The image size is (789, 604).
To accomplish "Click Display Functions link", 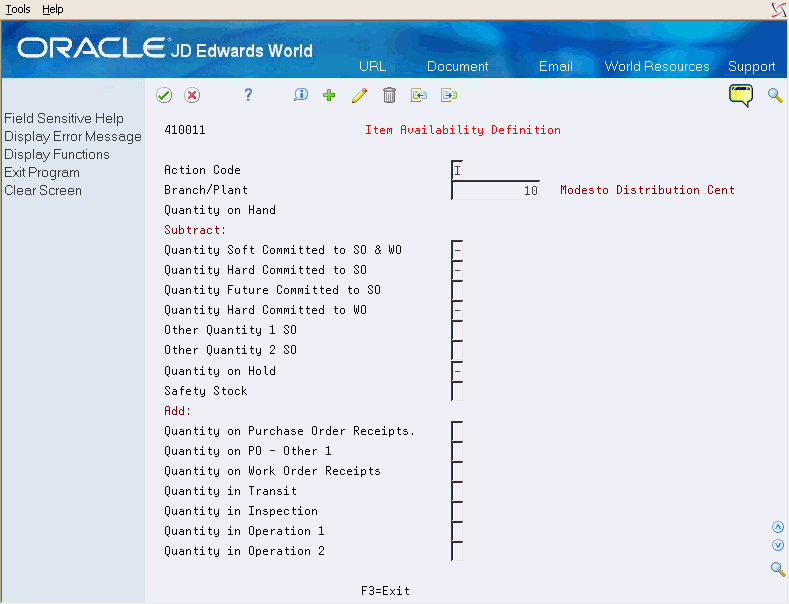I will [57, 155].
